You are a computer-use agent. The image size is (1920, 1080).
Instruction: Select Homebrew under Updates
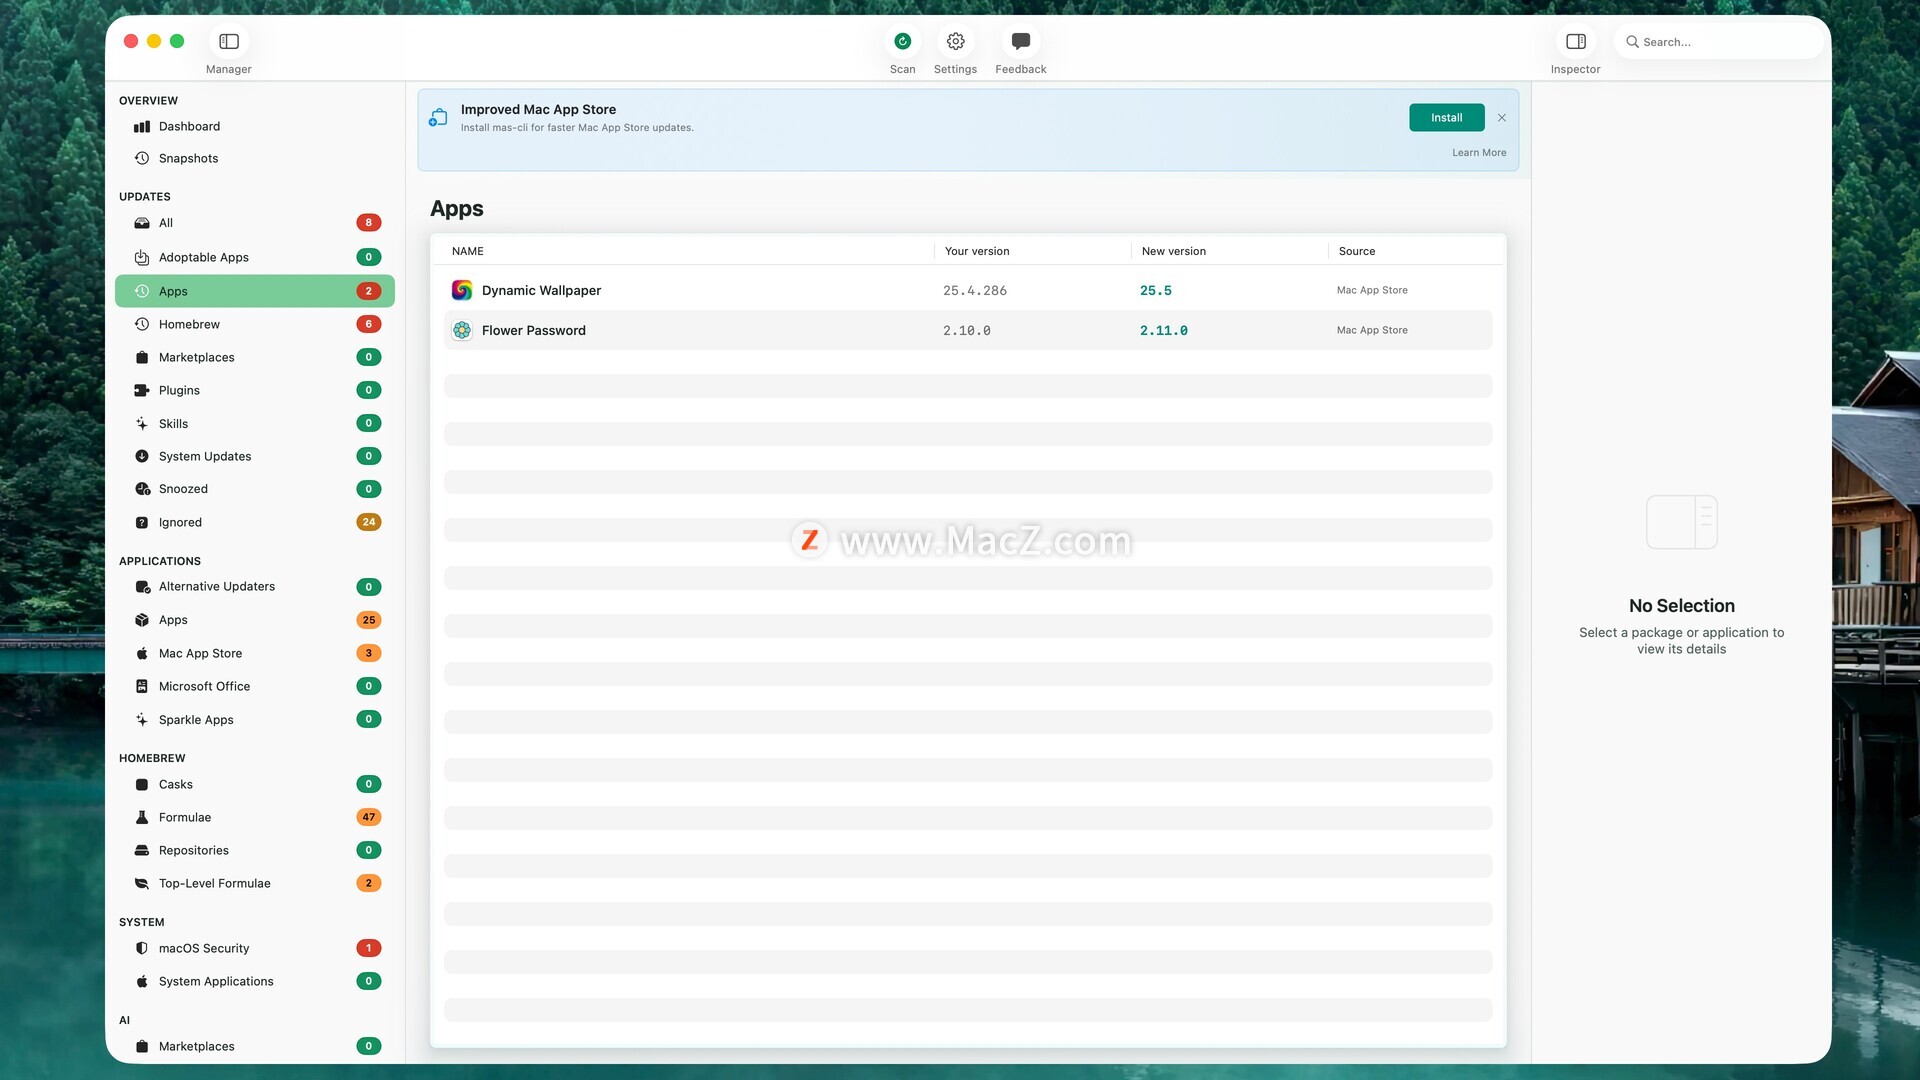click(x=255, y=324)
